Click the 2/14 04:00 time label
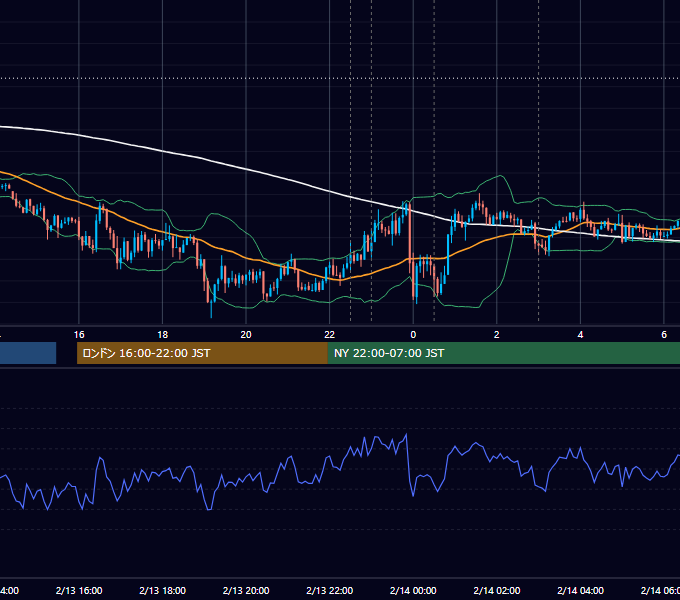The image size is (680, 600). 580,590
